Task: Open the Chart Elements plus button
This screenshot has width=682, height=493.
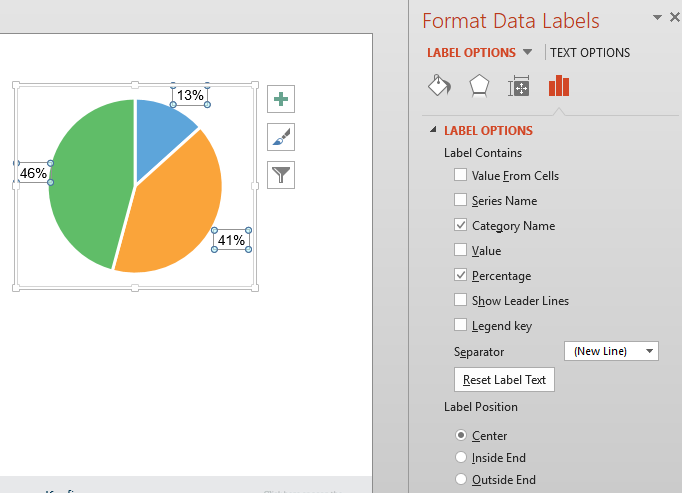Action: 281,99
